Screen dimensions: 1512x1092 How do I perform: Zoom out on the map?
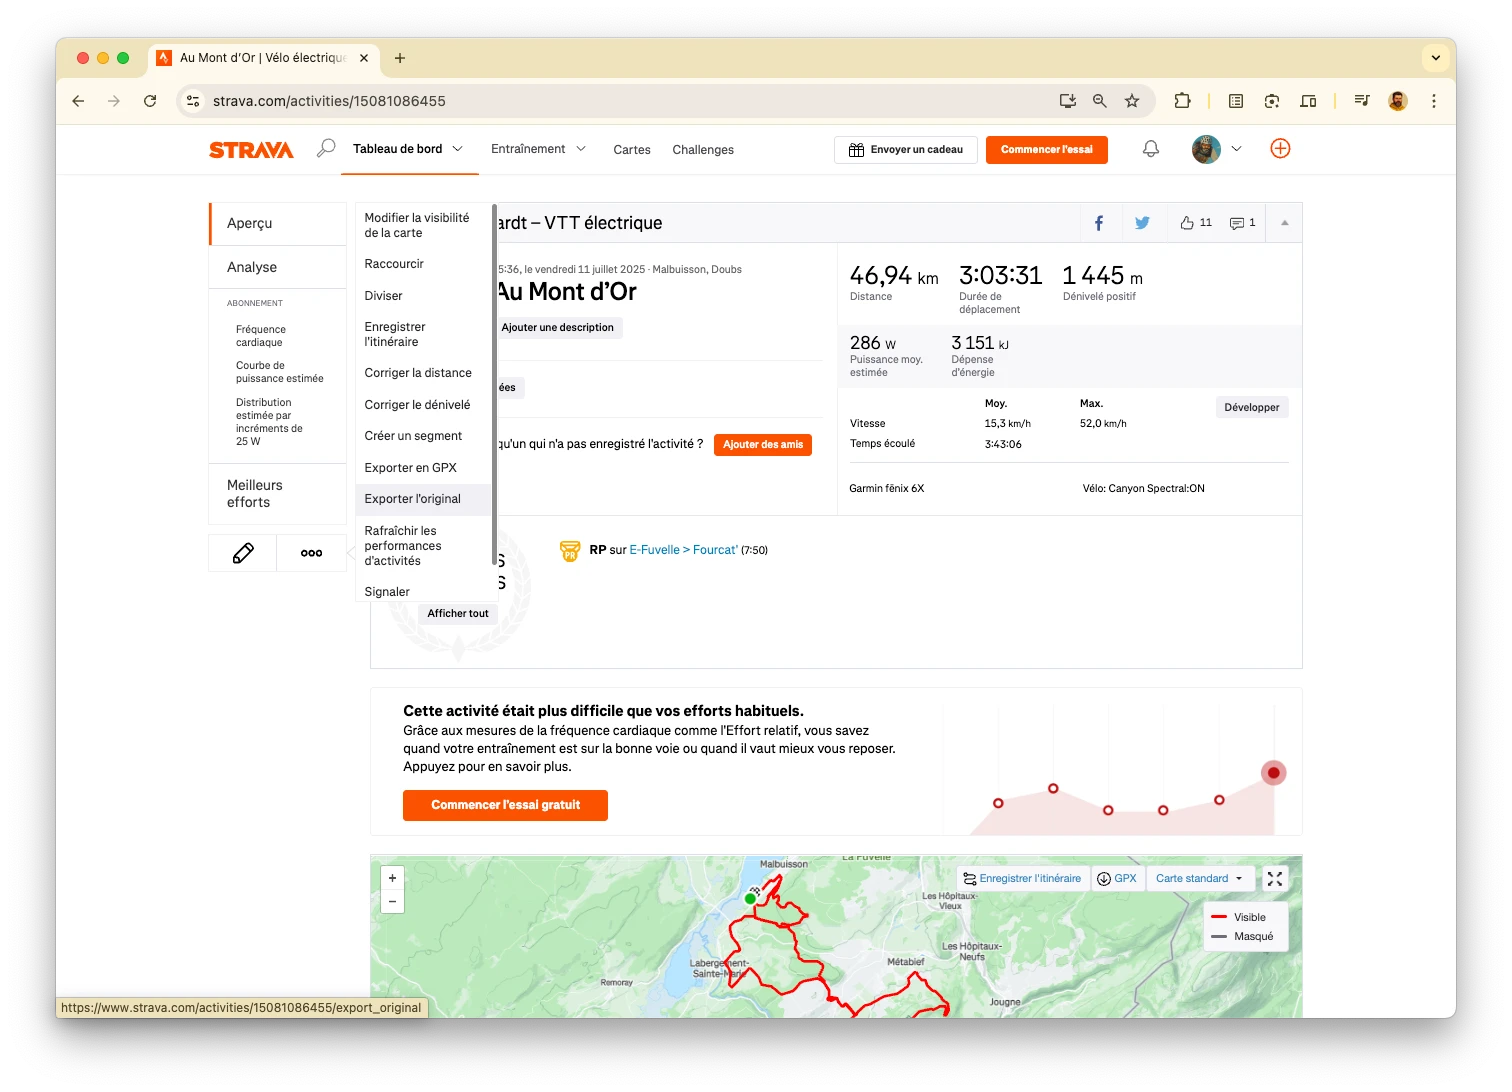click(392, 902)
